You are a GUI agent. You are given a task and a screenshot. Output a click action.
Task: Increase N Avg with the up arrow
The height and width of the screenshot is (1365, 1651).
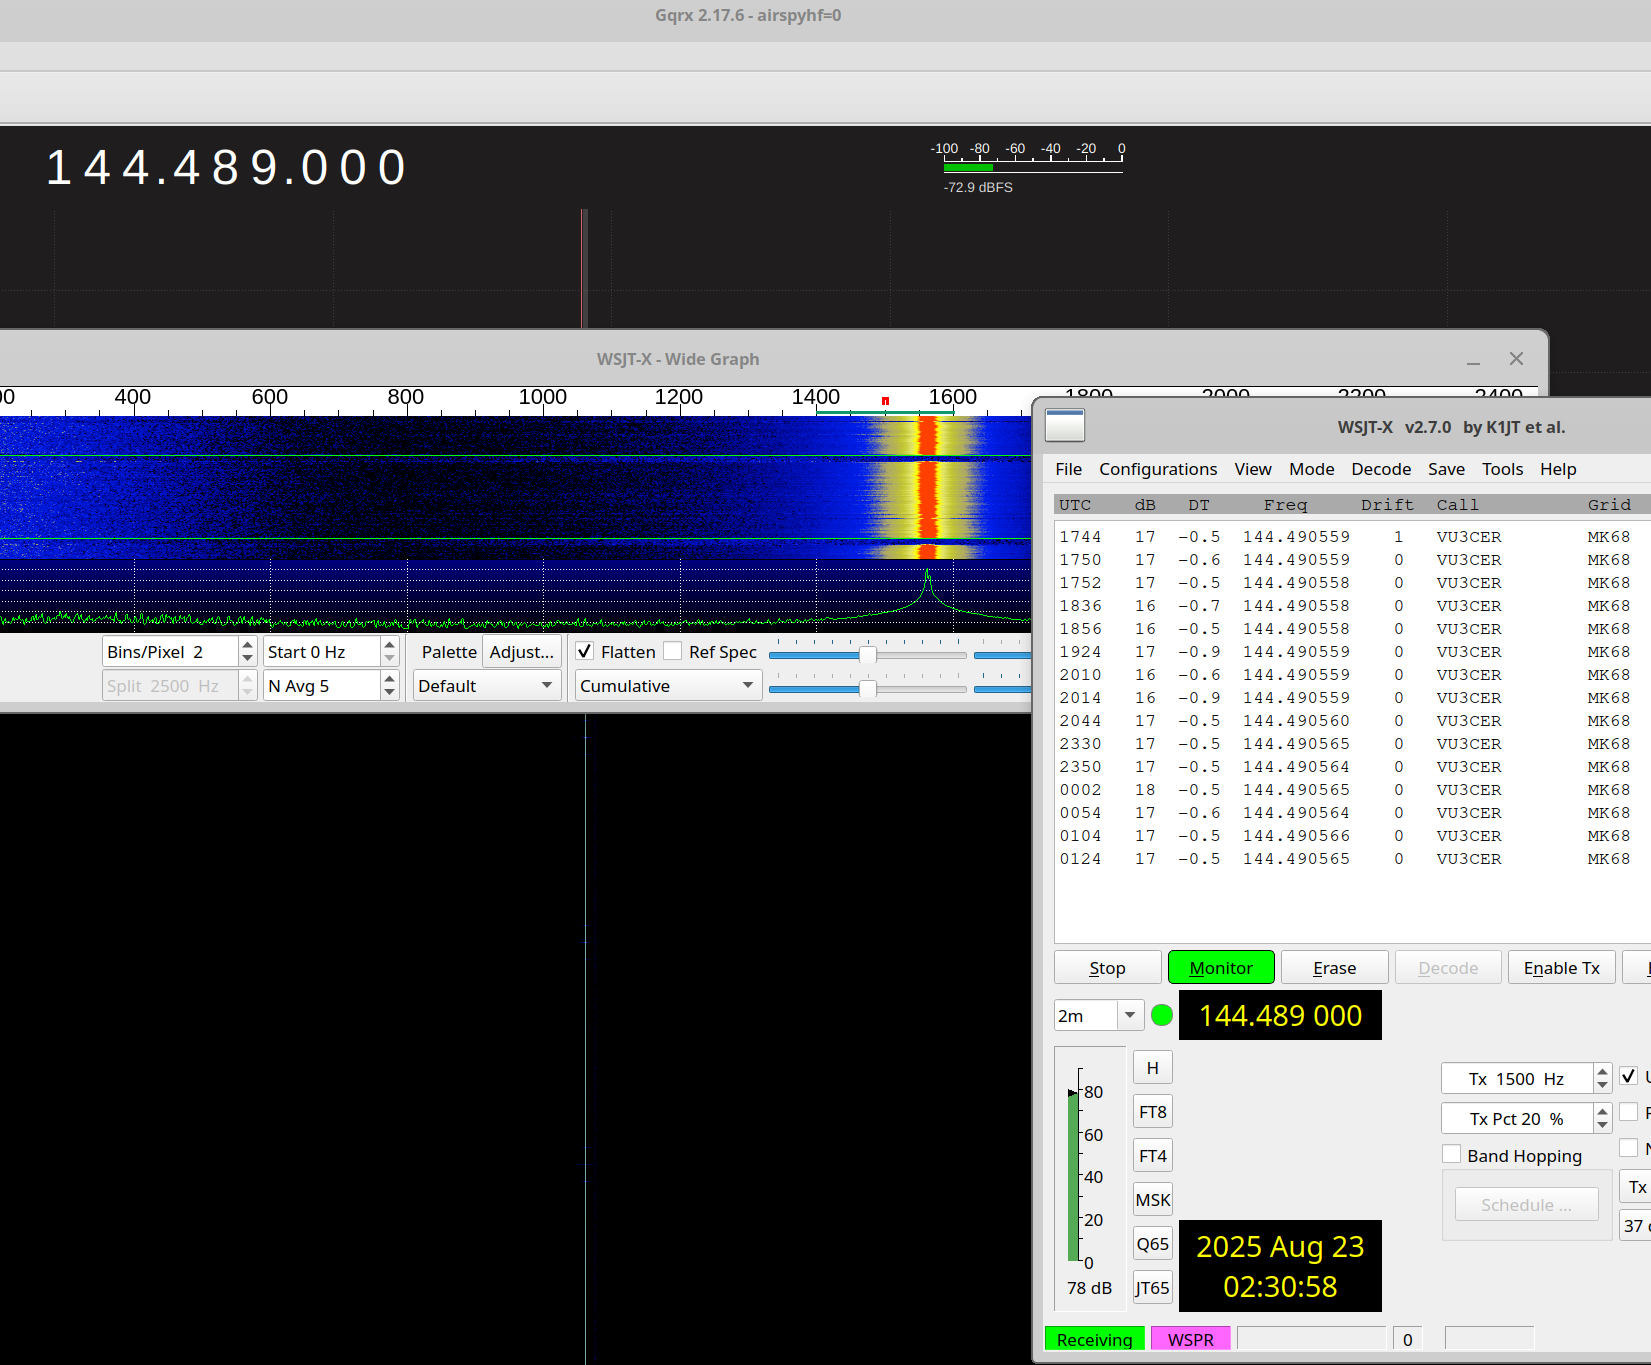[390, 679]
